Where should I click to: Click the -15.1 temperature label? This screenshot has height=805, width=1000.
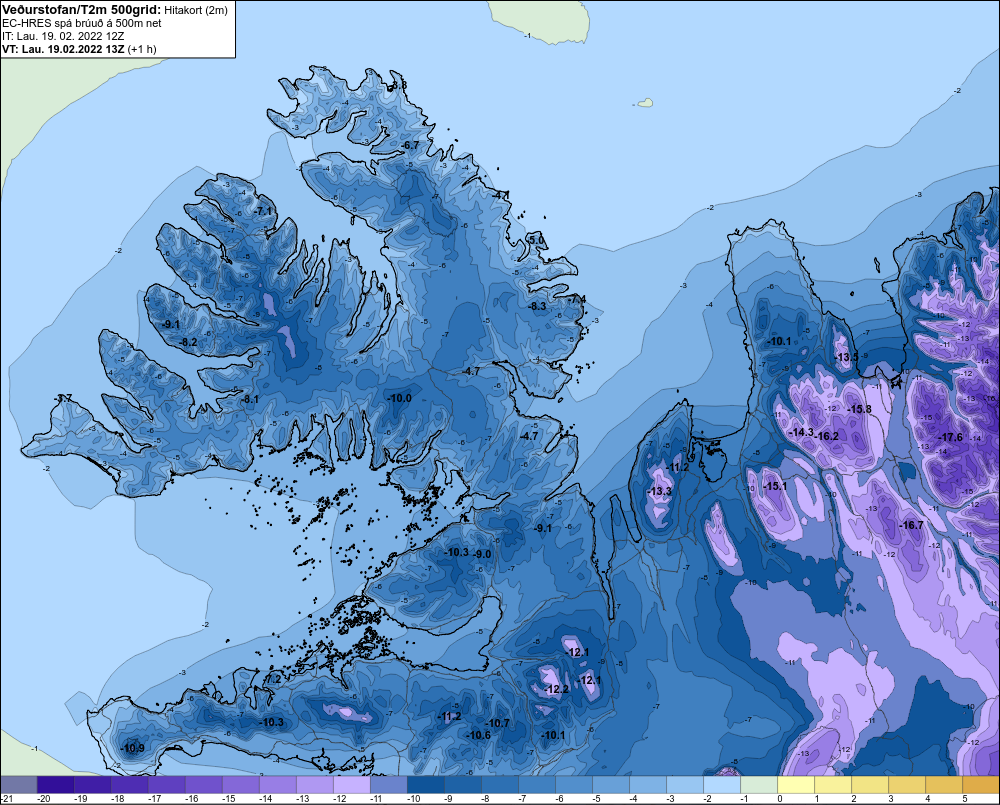(x=775, y=486)
